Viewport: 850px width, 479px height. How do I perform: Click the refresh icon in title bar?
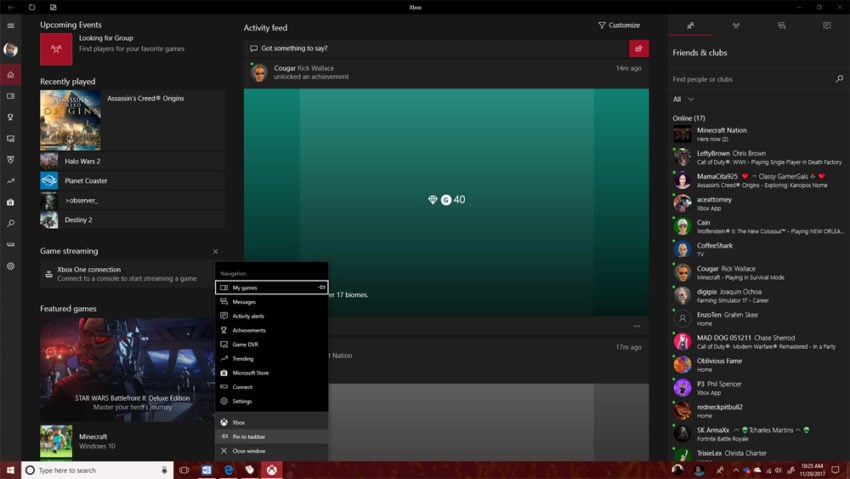click(x=32, y=7)
